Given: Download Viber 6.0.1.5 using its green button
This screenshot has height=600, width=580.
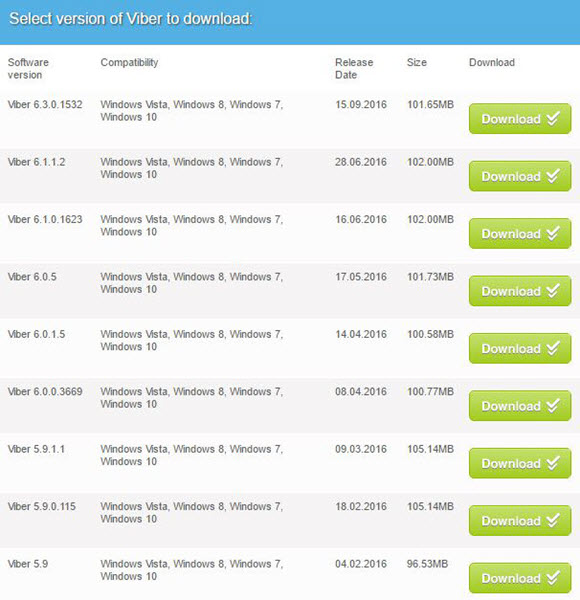Looking at the screenshot, I should [520, 348].
